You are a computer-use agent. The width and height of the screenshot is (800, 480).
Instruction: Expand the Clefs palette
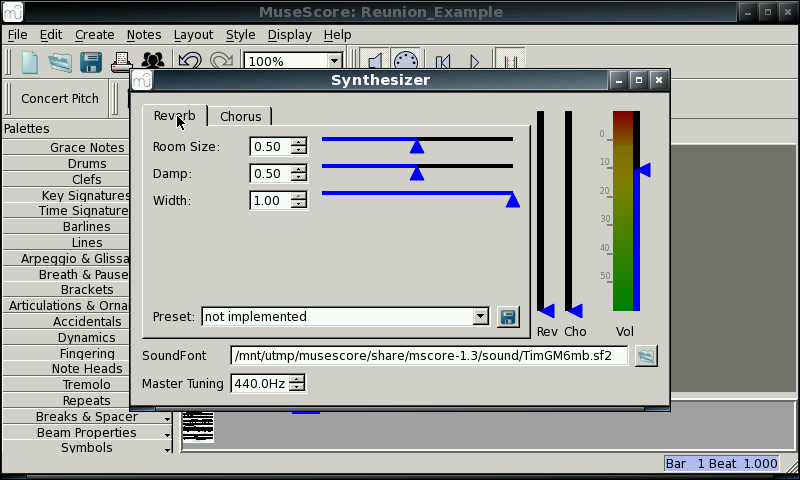tap(66, 180)
